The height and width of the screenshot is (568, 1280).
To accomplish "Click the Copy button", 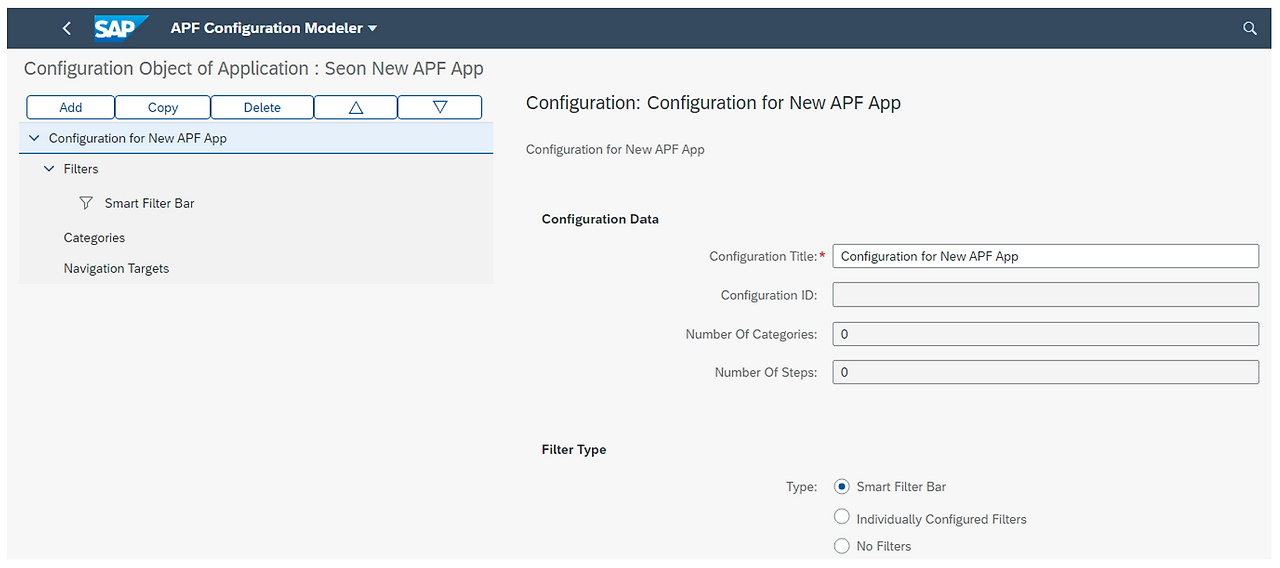I will [x=163, y=107].
